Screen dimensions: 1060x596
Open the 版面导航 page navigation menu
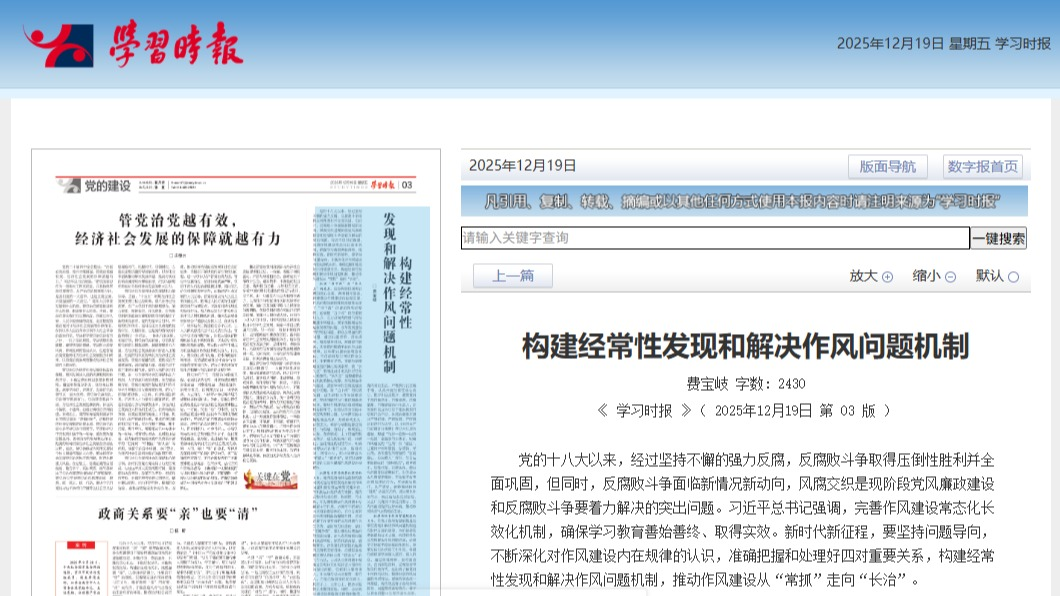(888, 166)
